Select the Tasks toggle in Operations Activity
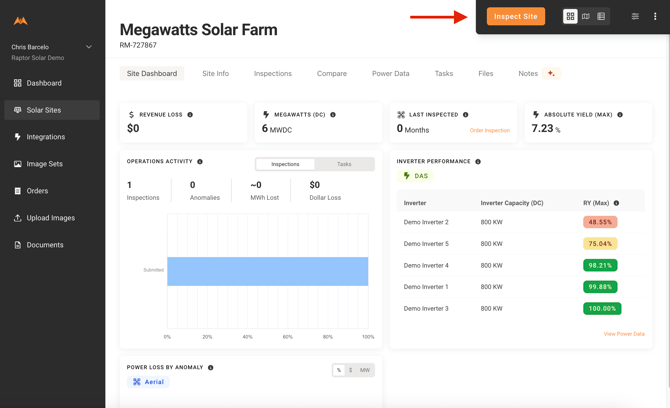This screenshot has height=408, width=670. click(x=344, y=164)
